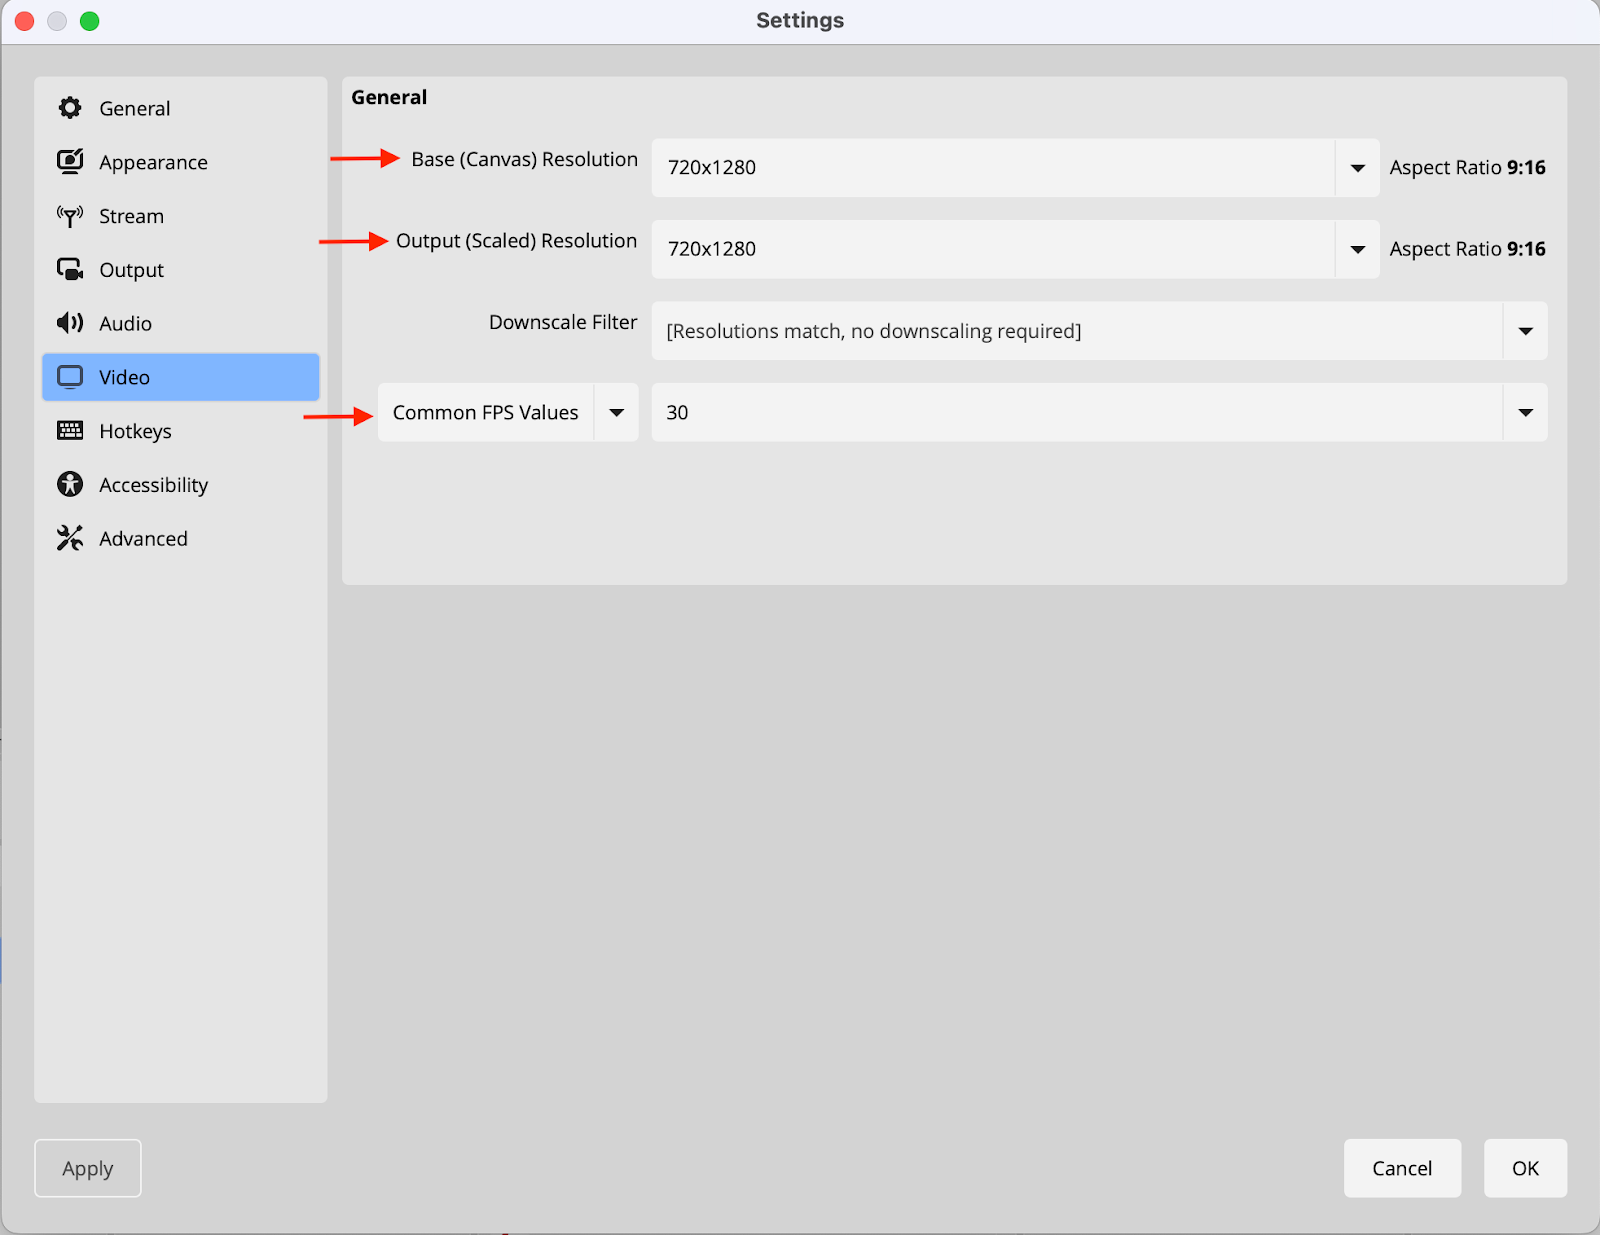The image size is (1600, 1235).
Task: Click the General gear icon in sidebar
Action: click(70, 108)
